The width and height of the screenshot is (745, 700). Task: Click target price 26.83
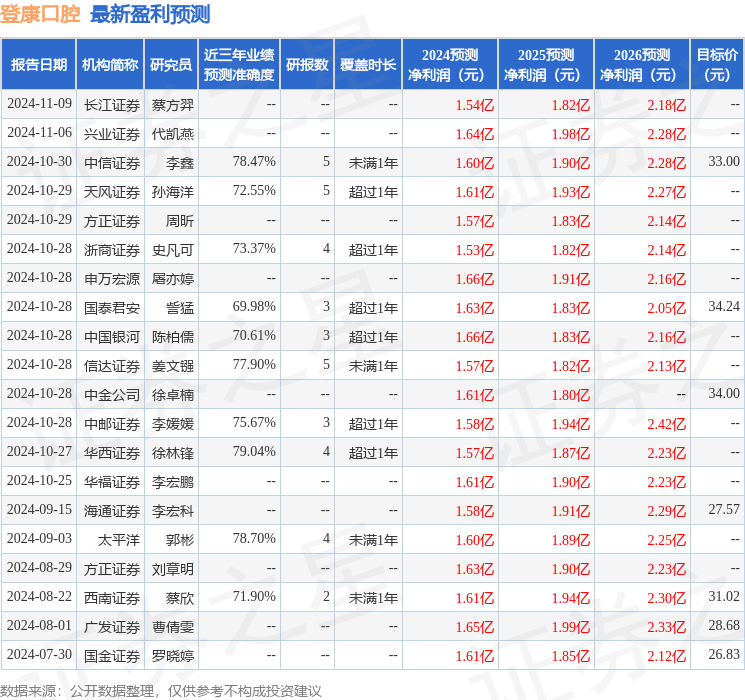(x=724, y=654)
